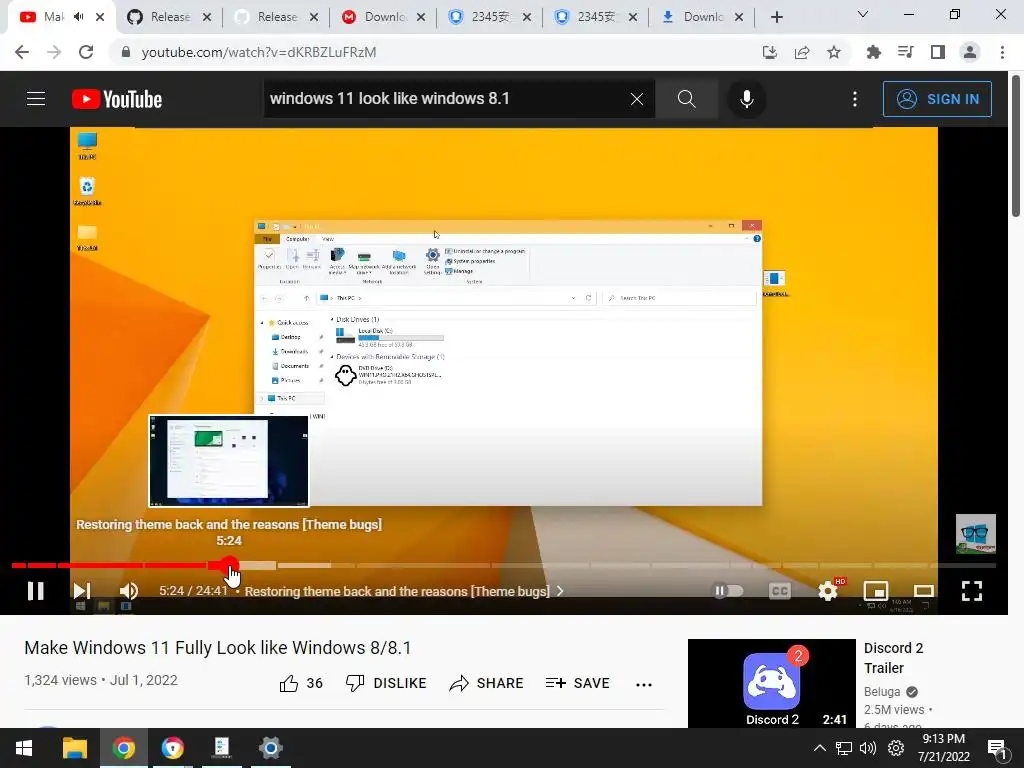Run search with magnifier button
Screen dimensions: 1024x768
pos(686,99)
